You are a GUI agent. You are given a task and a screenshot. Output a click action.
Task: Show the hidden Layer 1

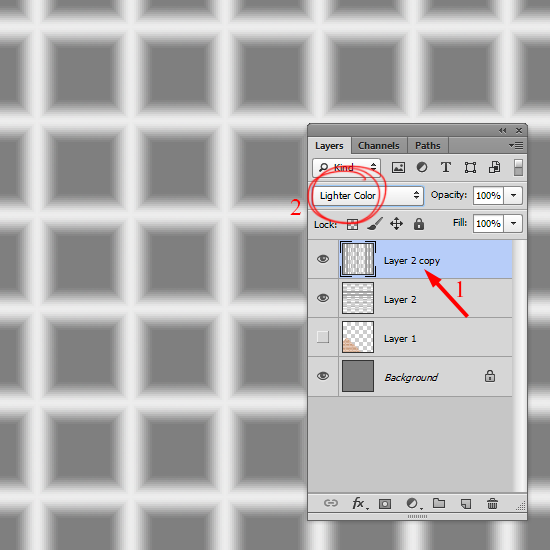323,337
